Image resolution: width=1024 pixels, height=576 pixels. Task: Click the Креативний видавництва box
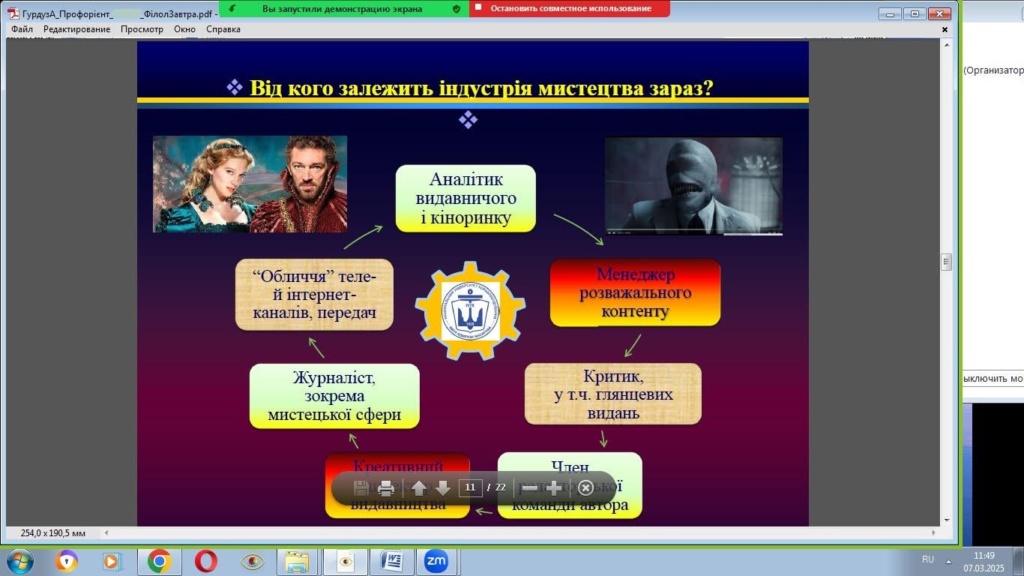click(x=397, y=485)
